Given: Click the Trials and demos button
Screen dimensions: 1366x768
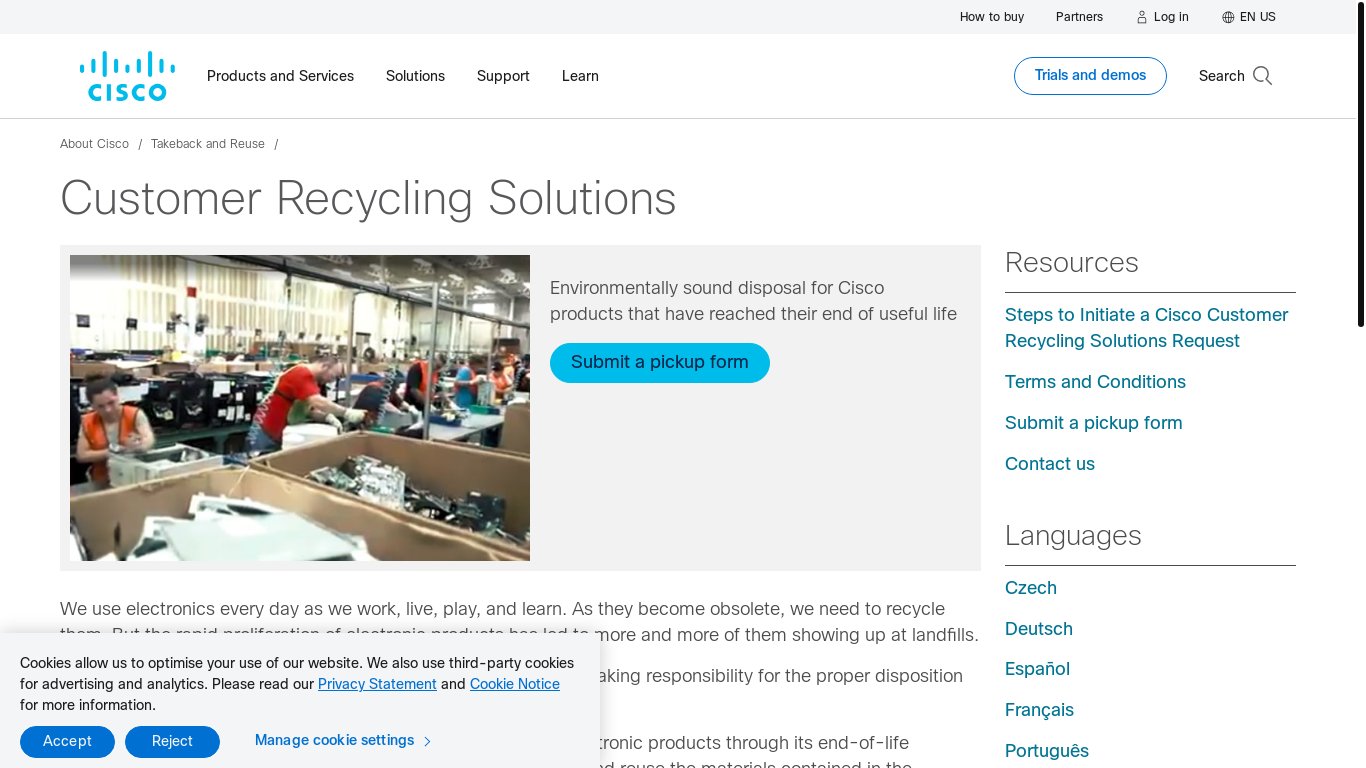Looking at the screenshot, I should 1090,76.
